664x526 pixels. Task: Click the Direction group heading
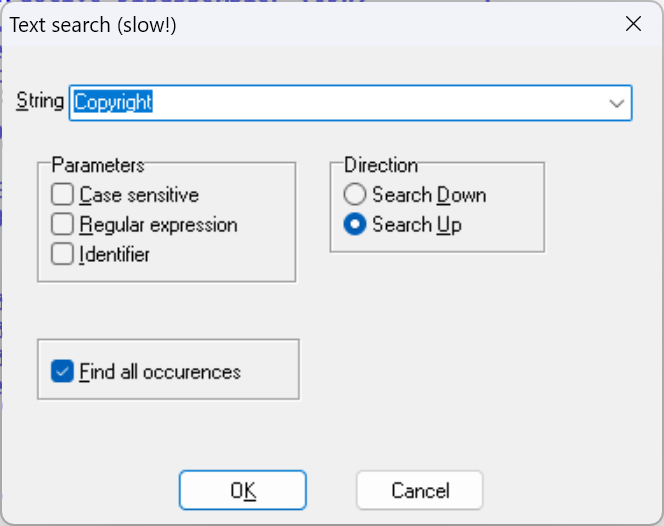pyautogui.click(x=381, y=165)
